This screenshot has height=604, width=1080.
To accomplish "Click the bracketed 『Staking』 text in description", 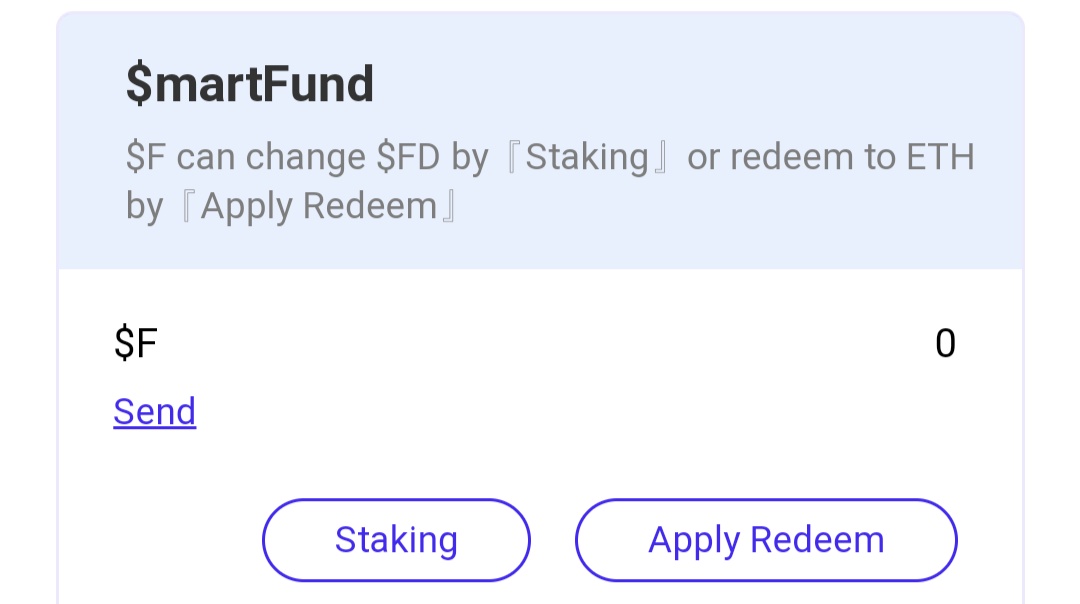I will (587, 158).
